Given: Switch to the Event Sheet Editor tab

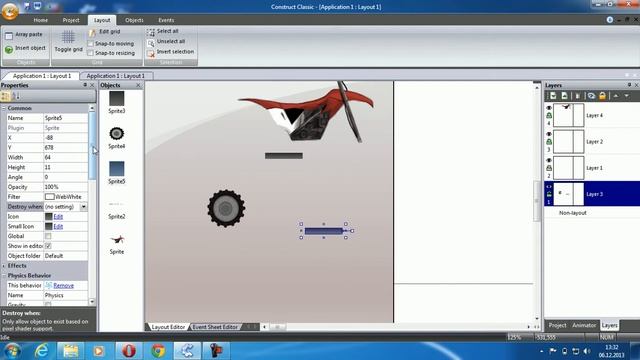Looking at the screenshot, I should 215,327.
